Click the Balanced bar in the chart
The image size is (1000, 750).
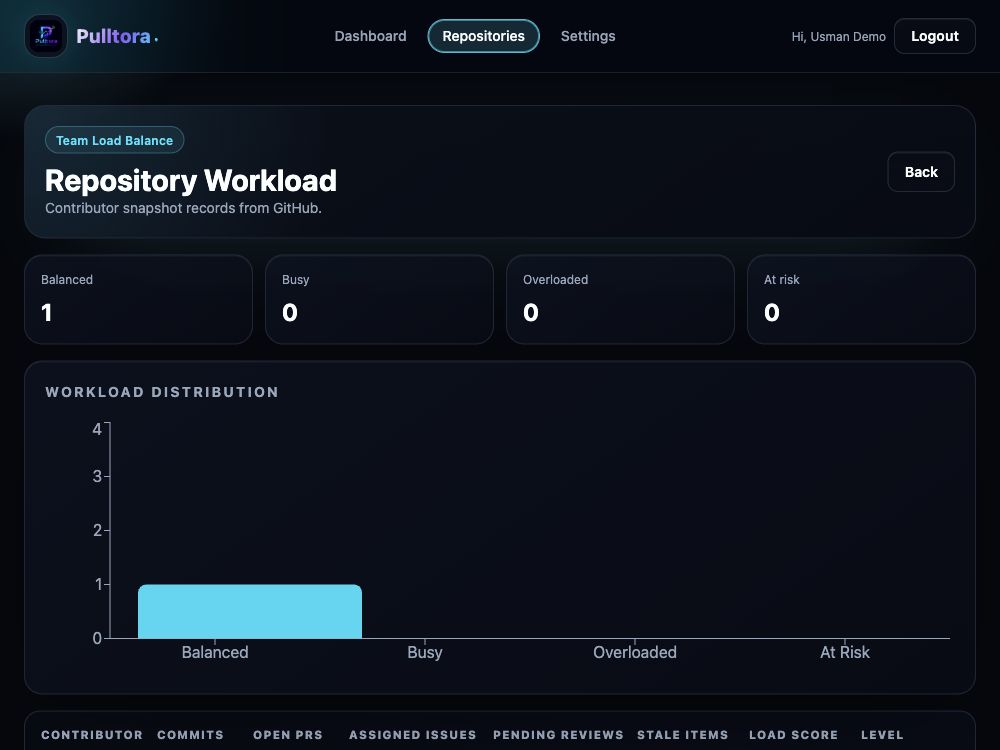[250, 612]
